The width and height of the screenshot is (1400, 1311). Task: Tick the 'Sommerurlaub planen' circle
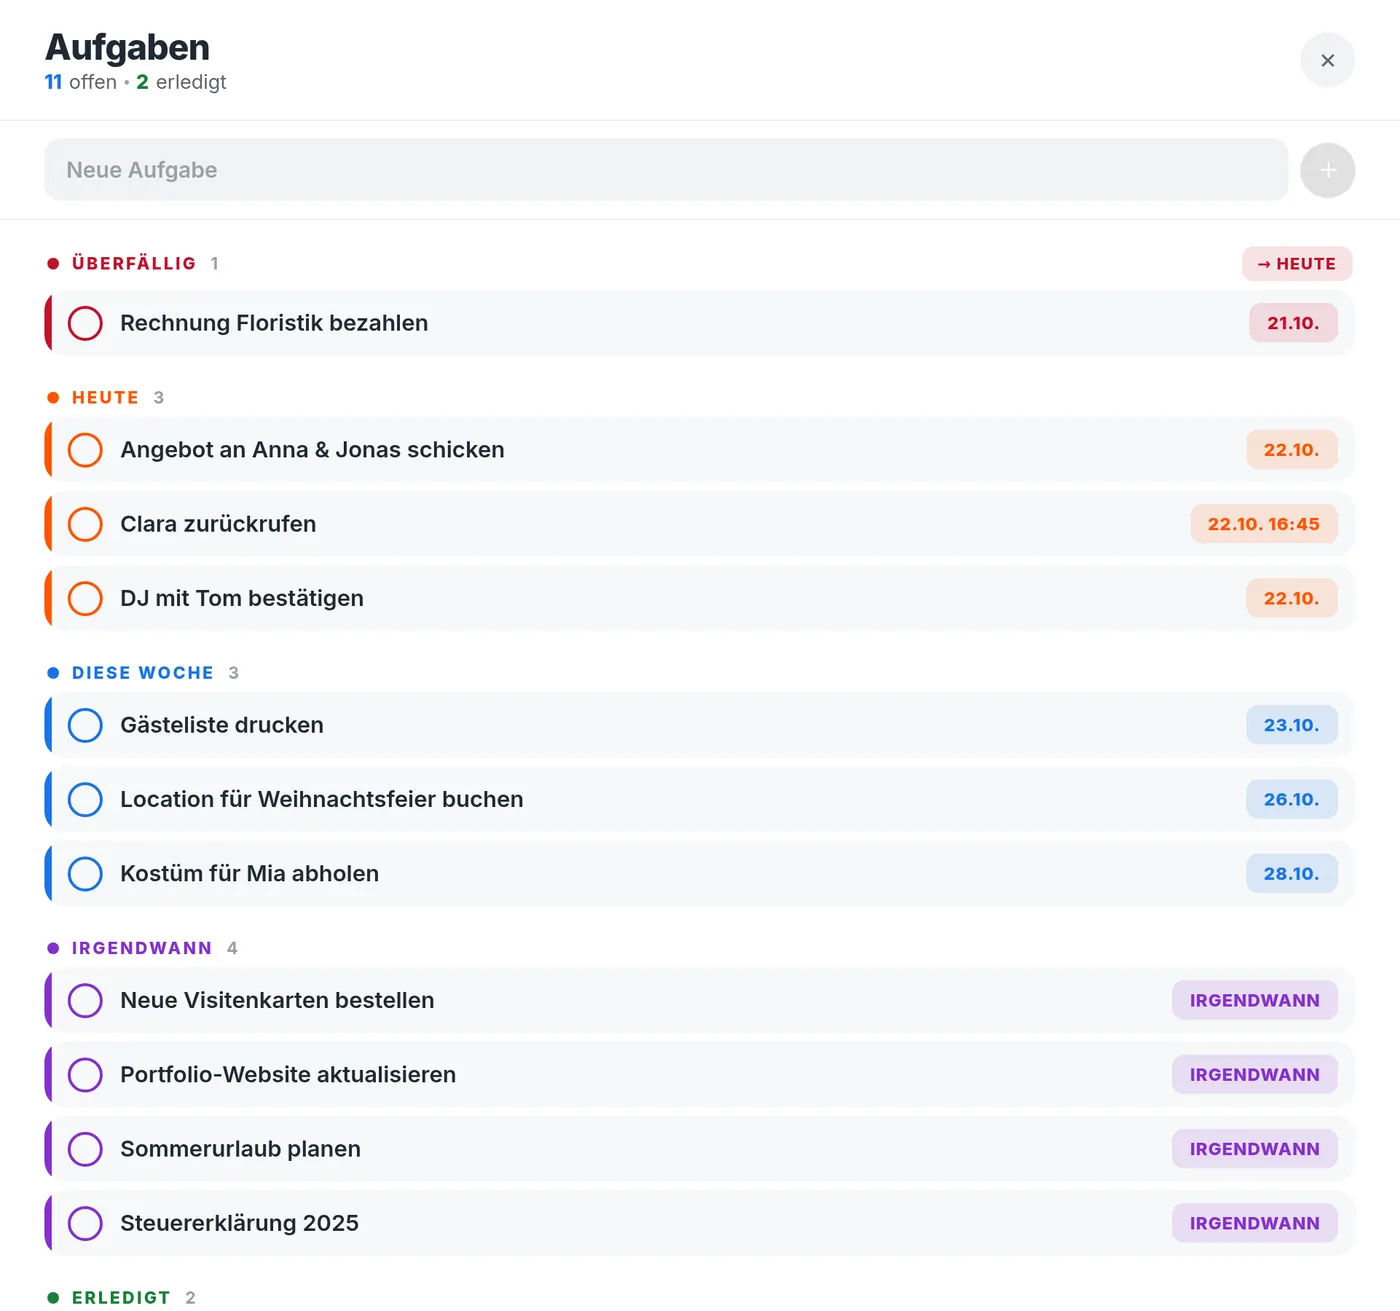tap(85, 1149)
